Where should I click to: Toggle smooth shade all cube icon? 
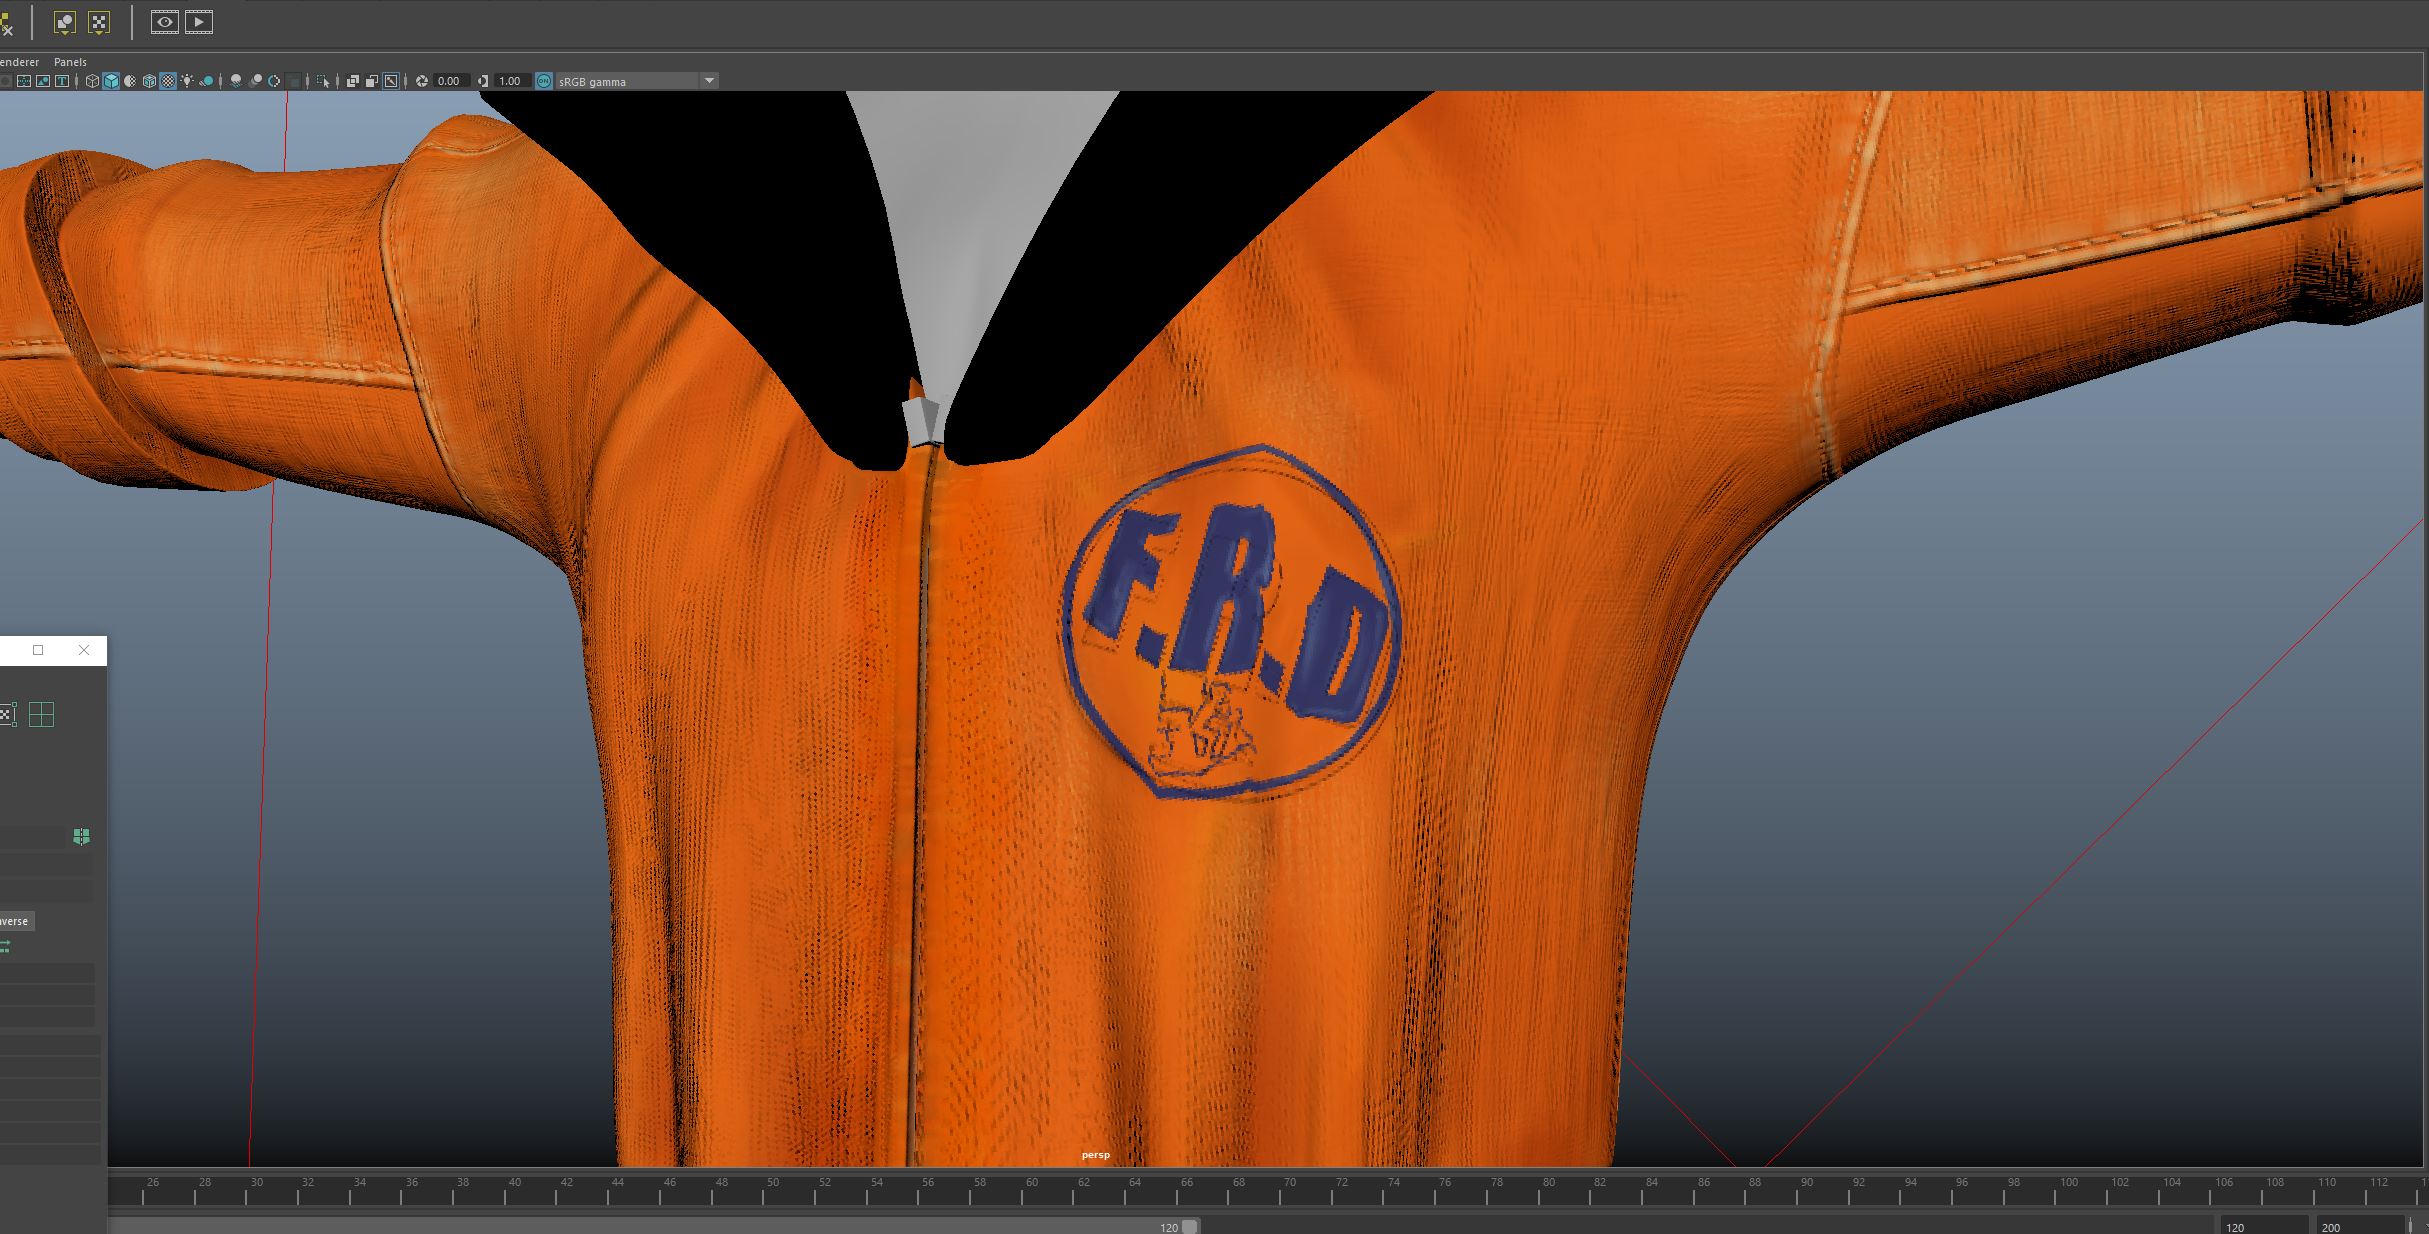click(x=111, y=81)
